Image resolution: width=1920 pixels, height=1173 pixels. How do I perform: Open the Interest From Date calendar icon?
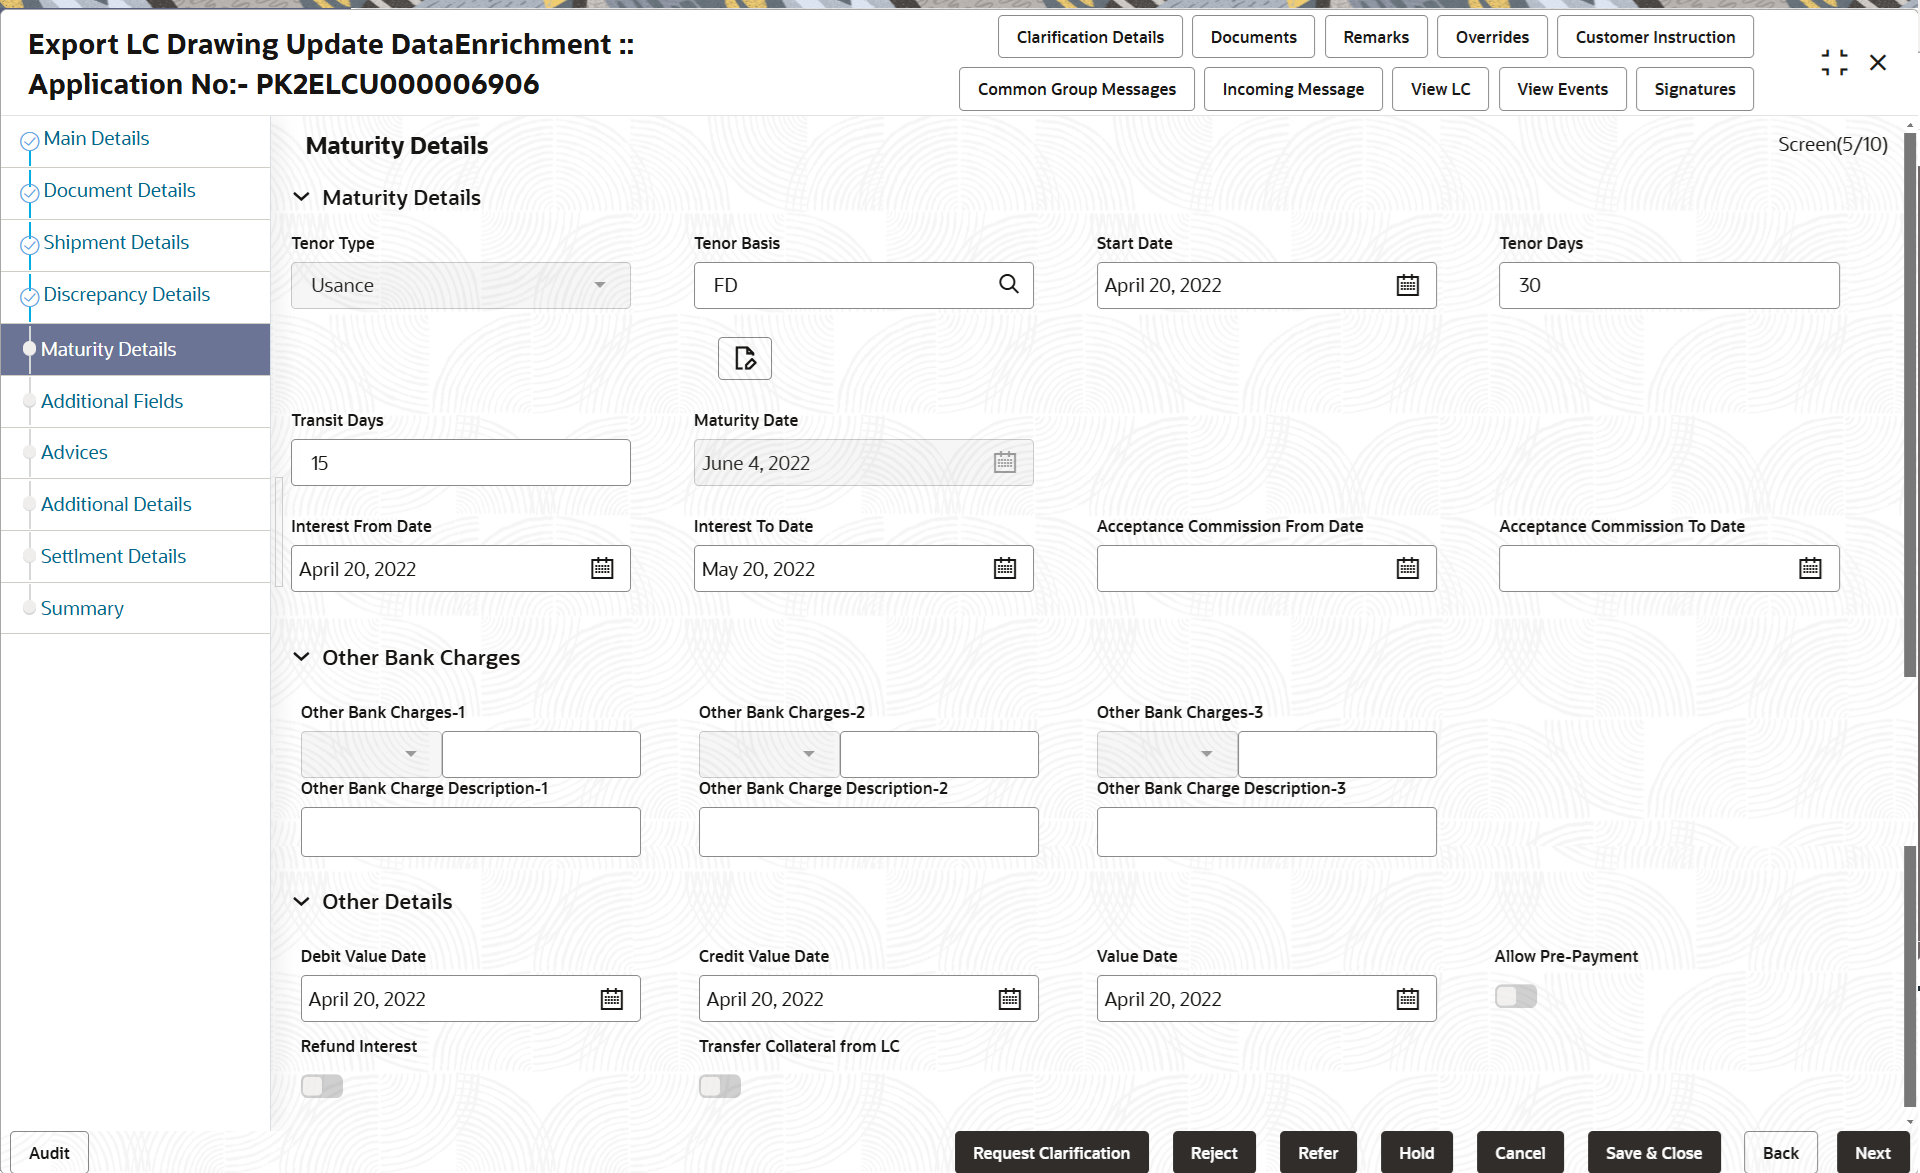602,569
